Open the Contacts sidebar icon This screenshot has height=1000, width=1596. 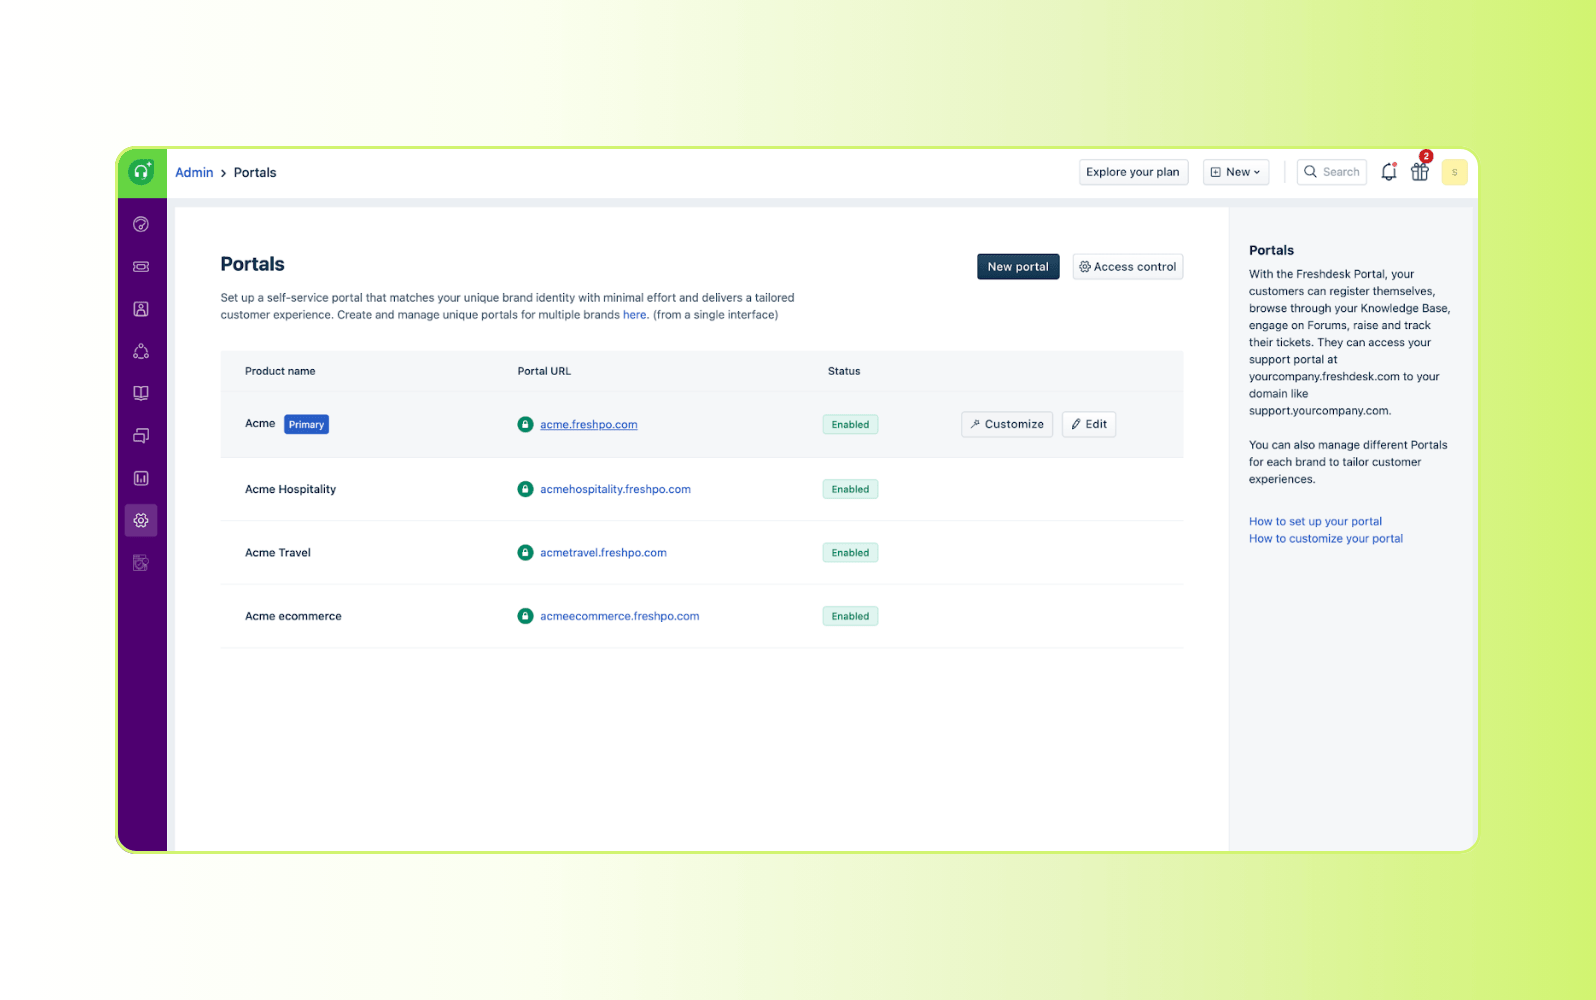pyautogui.click(x=141, y=309)
